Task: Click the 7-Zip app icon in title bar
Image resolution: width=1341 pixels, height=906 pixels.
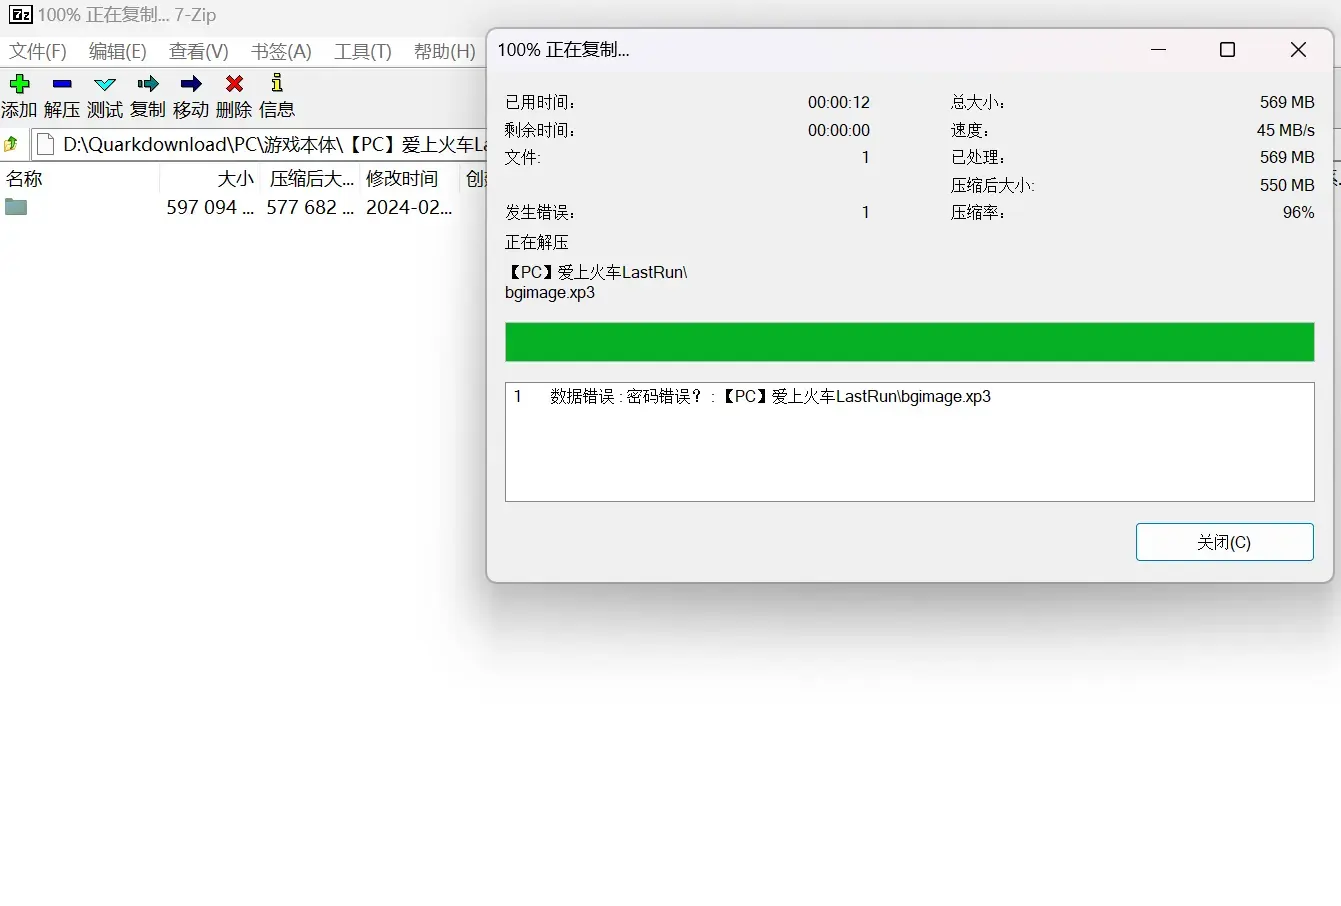Action: [x=20, y=15]
